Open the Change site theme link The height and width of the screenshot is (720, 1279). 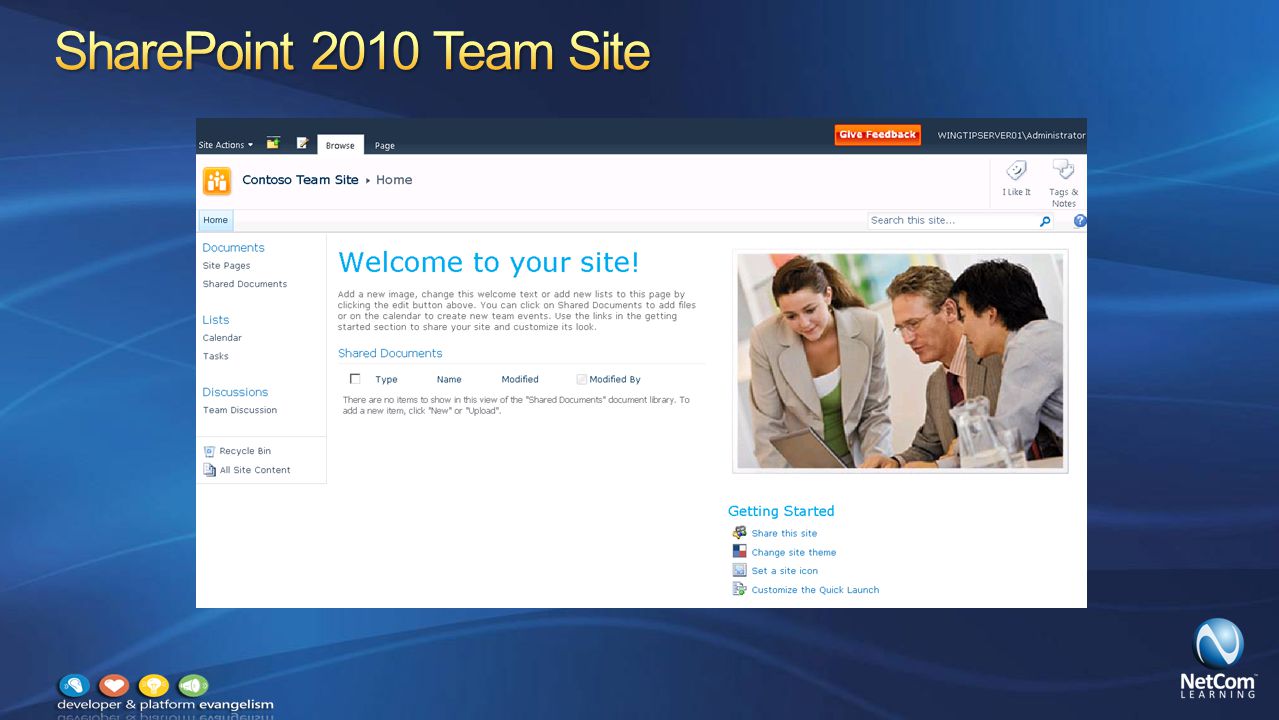coord(794,553)
